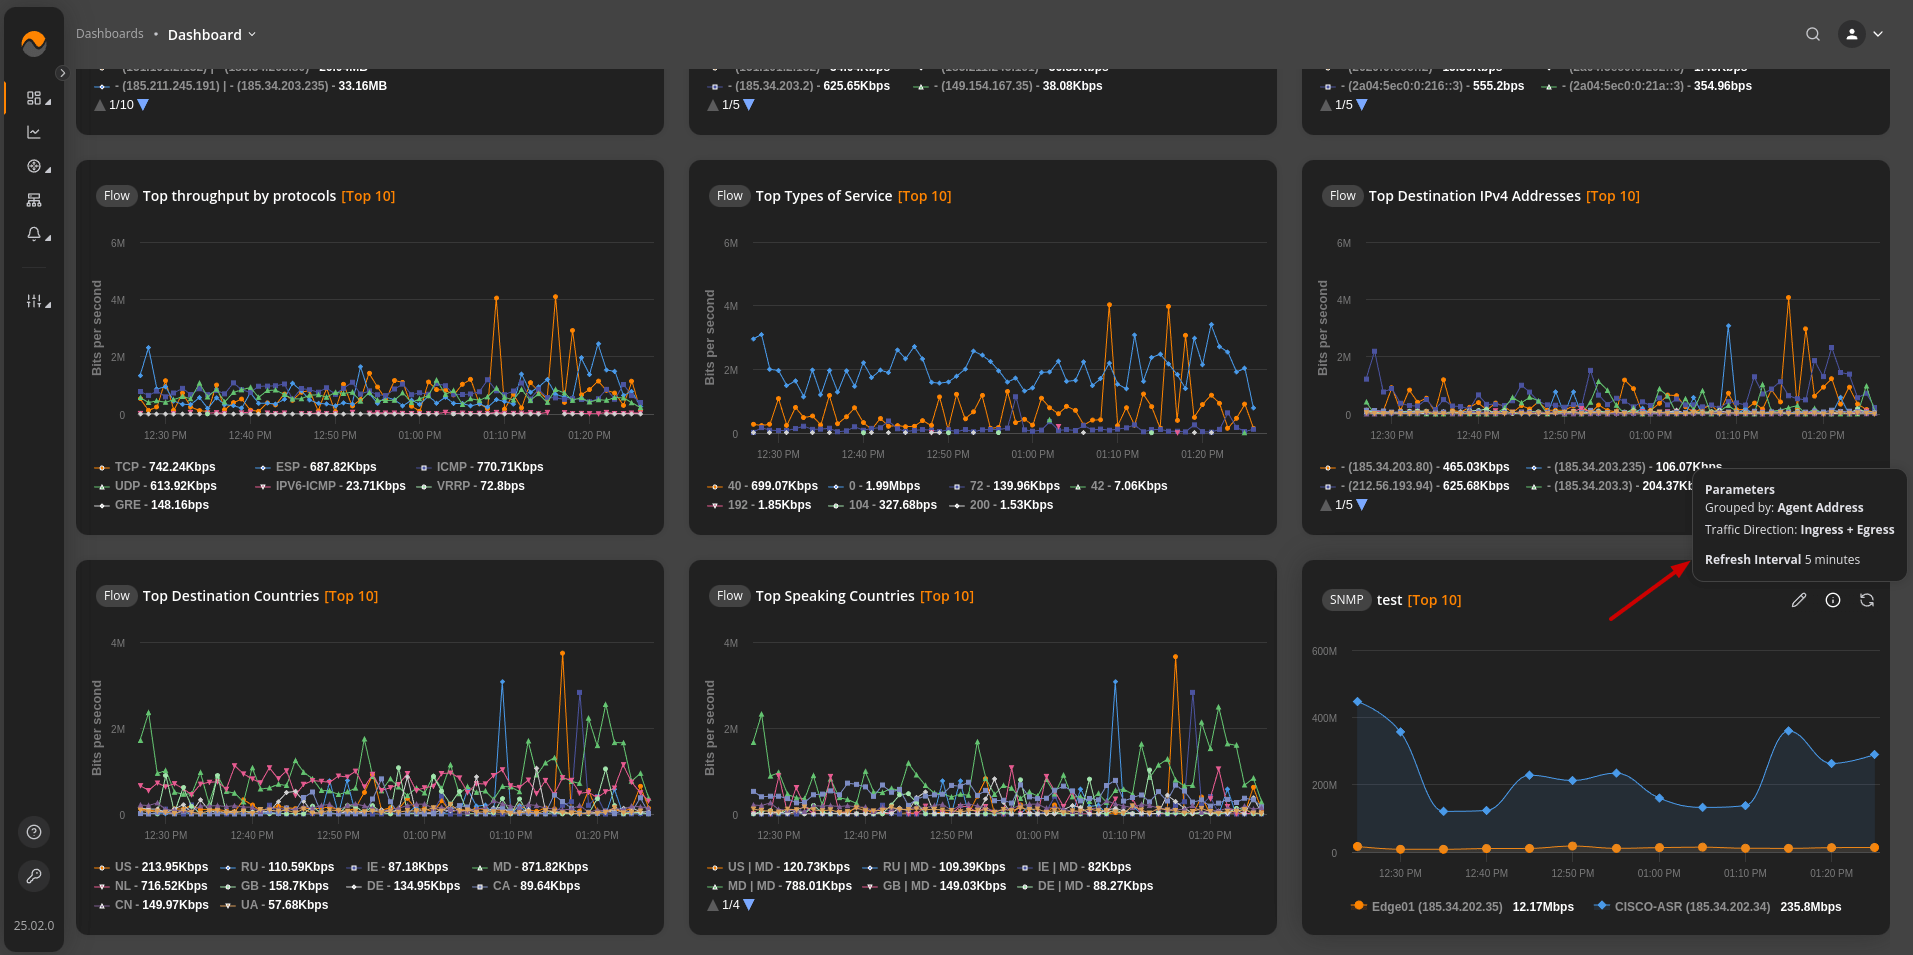The height and width of the screenshot is (955, 1913).
Task: Click the info icon on test widget
Action: (x=1833, y=600)
